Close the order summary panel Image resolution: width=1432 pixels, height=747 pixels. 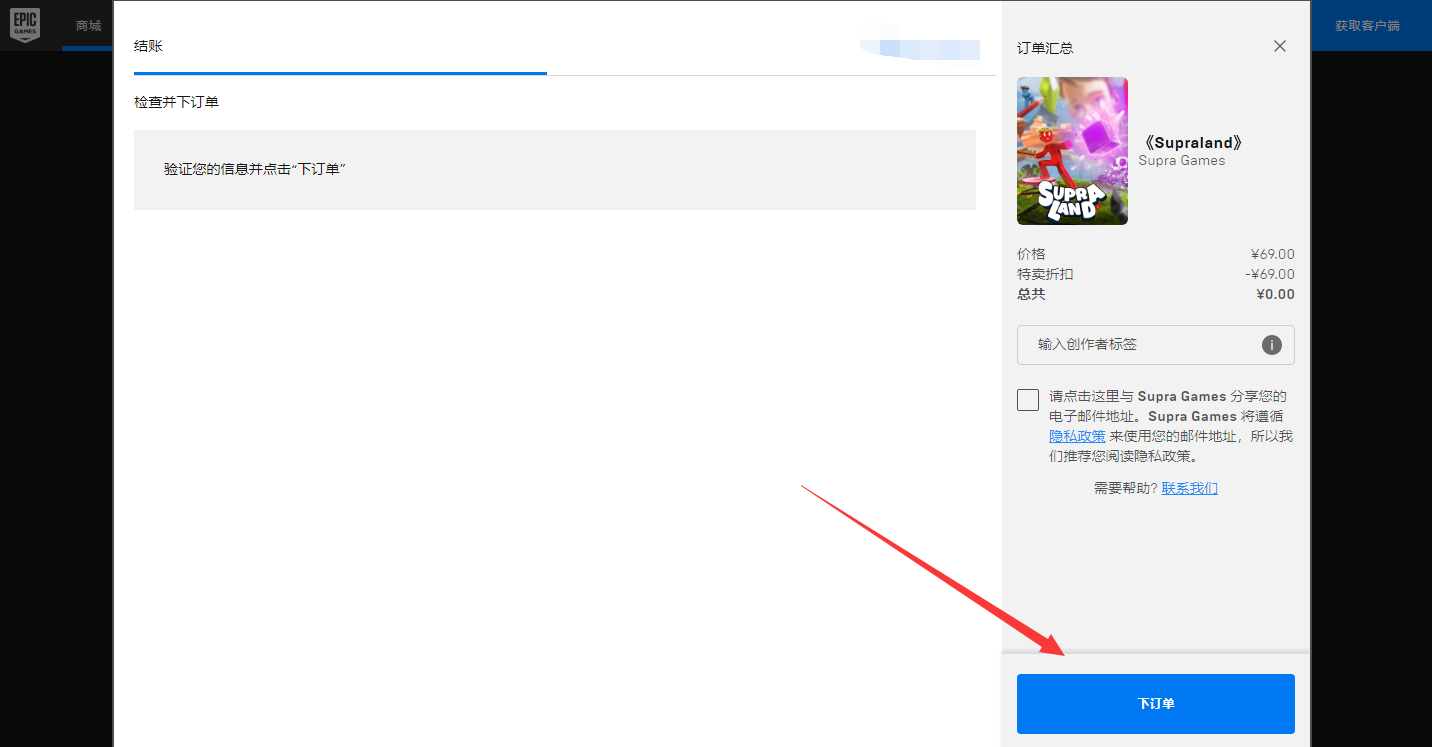pyautogui.click(x=1280, y=46)
